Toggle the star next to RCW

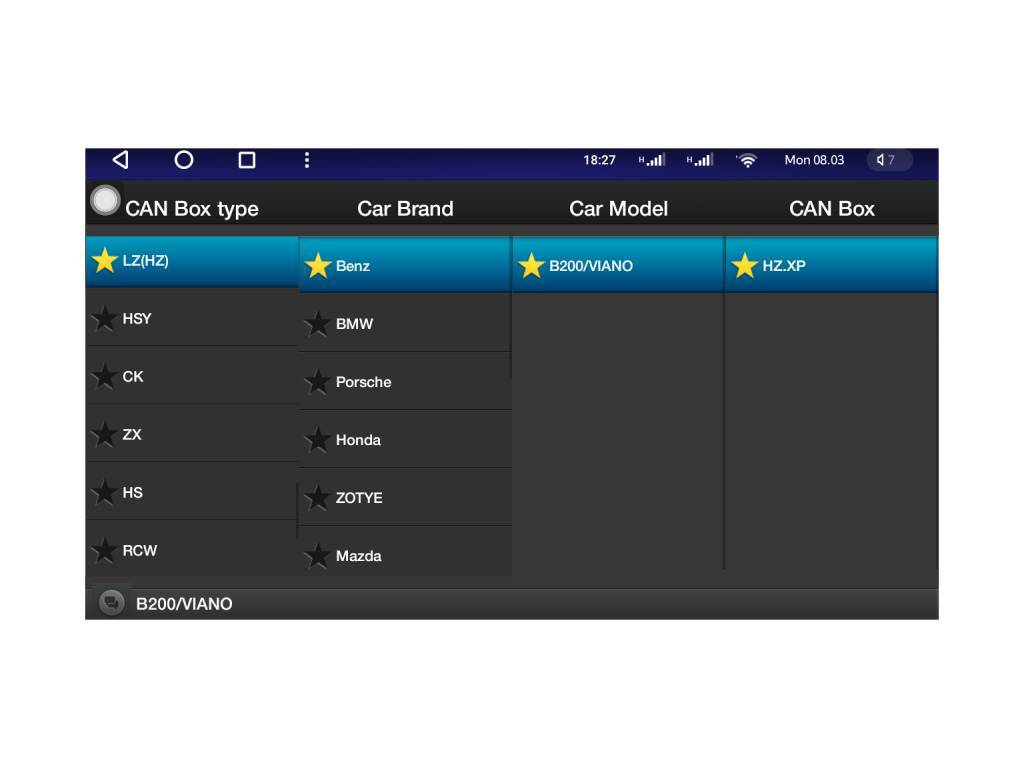click(x=104, y=551)
